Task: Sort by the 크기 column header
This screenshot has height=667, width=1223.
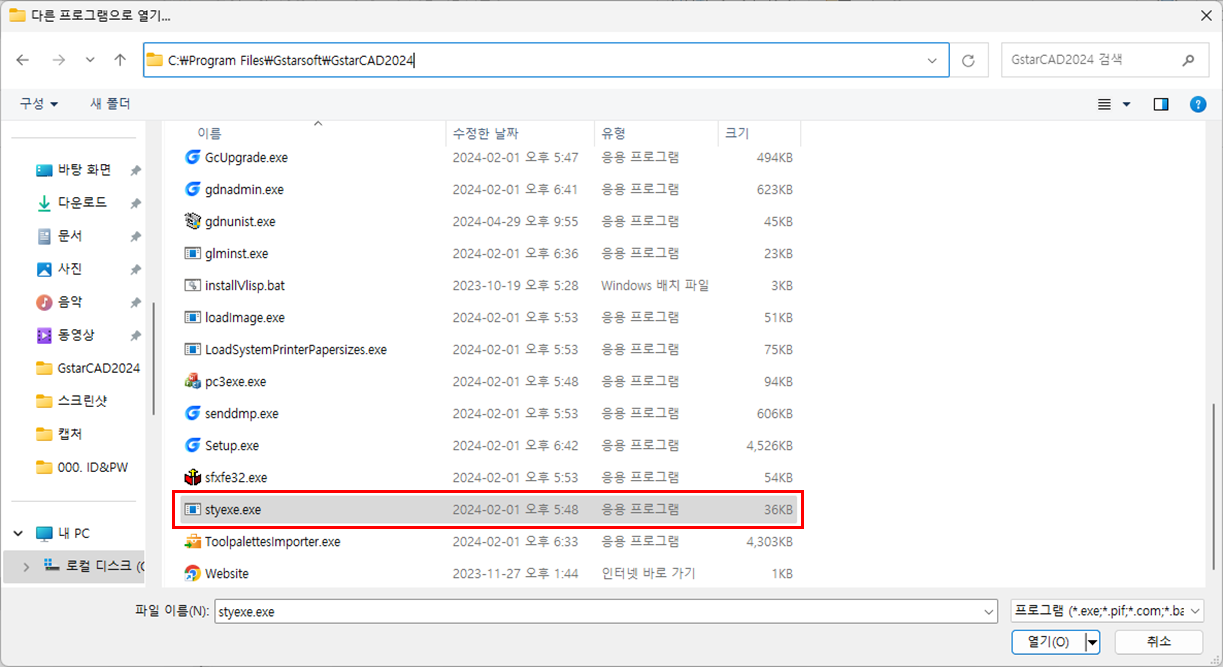Action: 759,133
